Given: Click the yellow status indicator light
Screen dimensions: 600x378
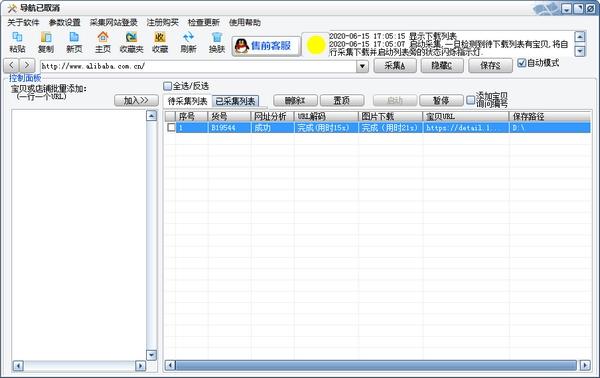Looking at the screenshot, I should (316, 45).
